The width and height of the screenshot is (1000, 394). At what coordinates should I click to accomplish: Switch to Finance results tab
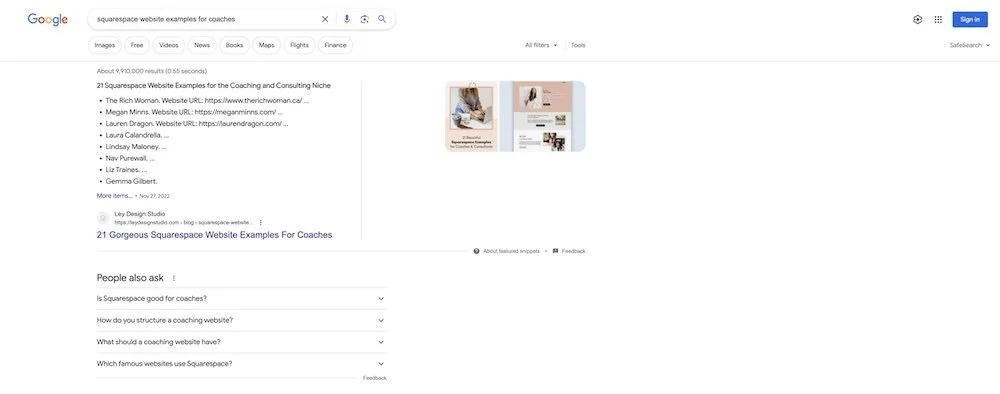(335, 45)
